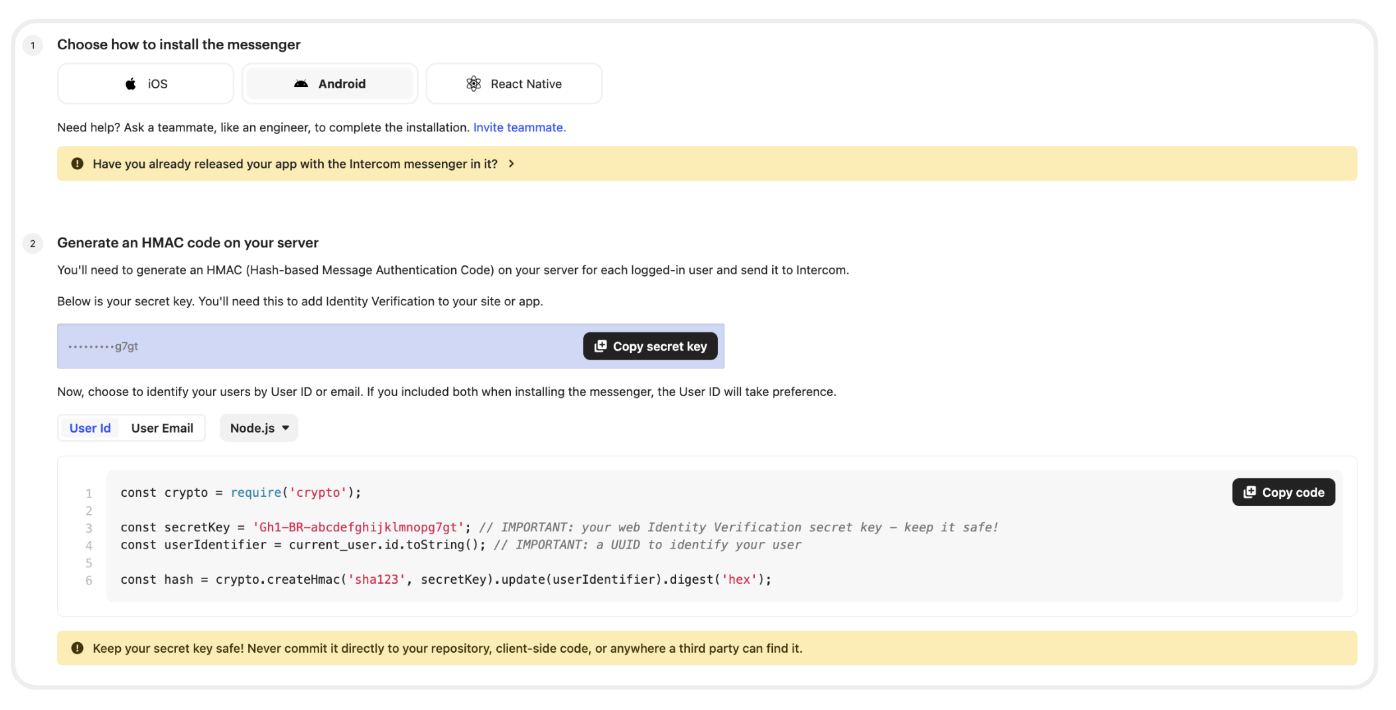Click the text "Below is your secret key."
Viewport: 1396px width, 710px height.
point(126,301)
